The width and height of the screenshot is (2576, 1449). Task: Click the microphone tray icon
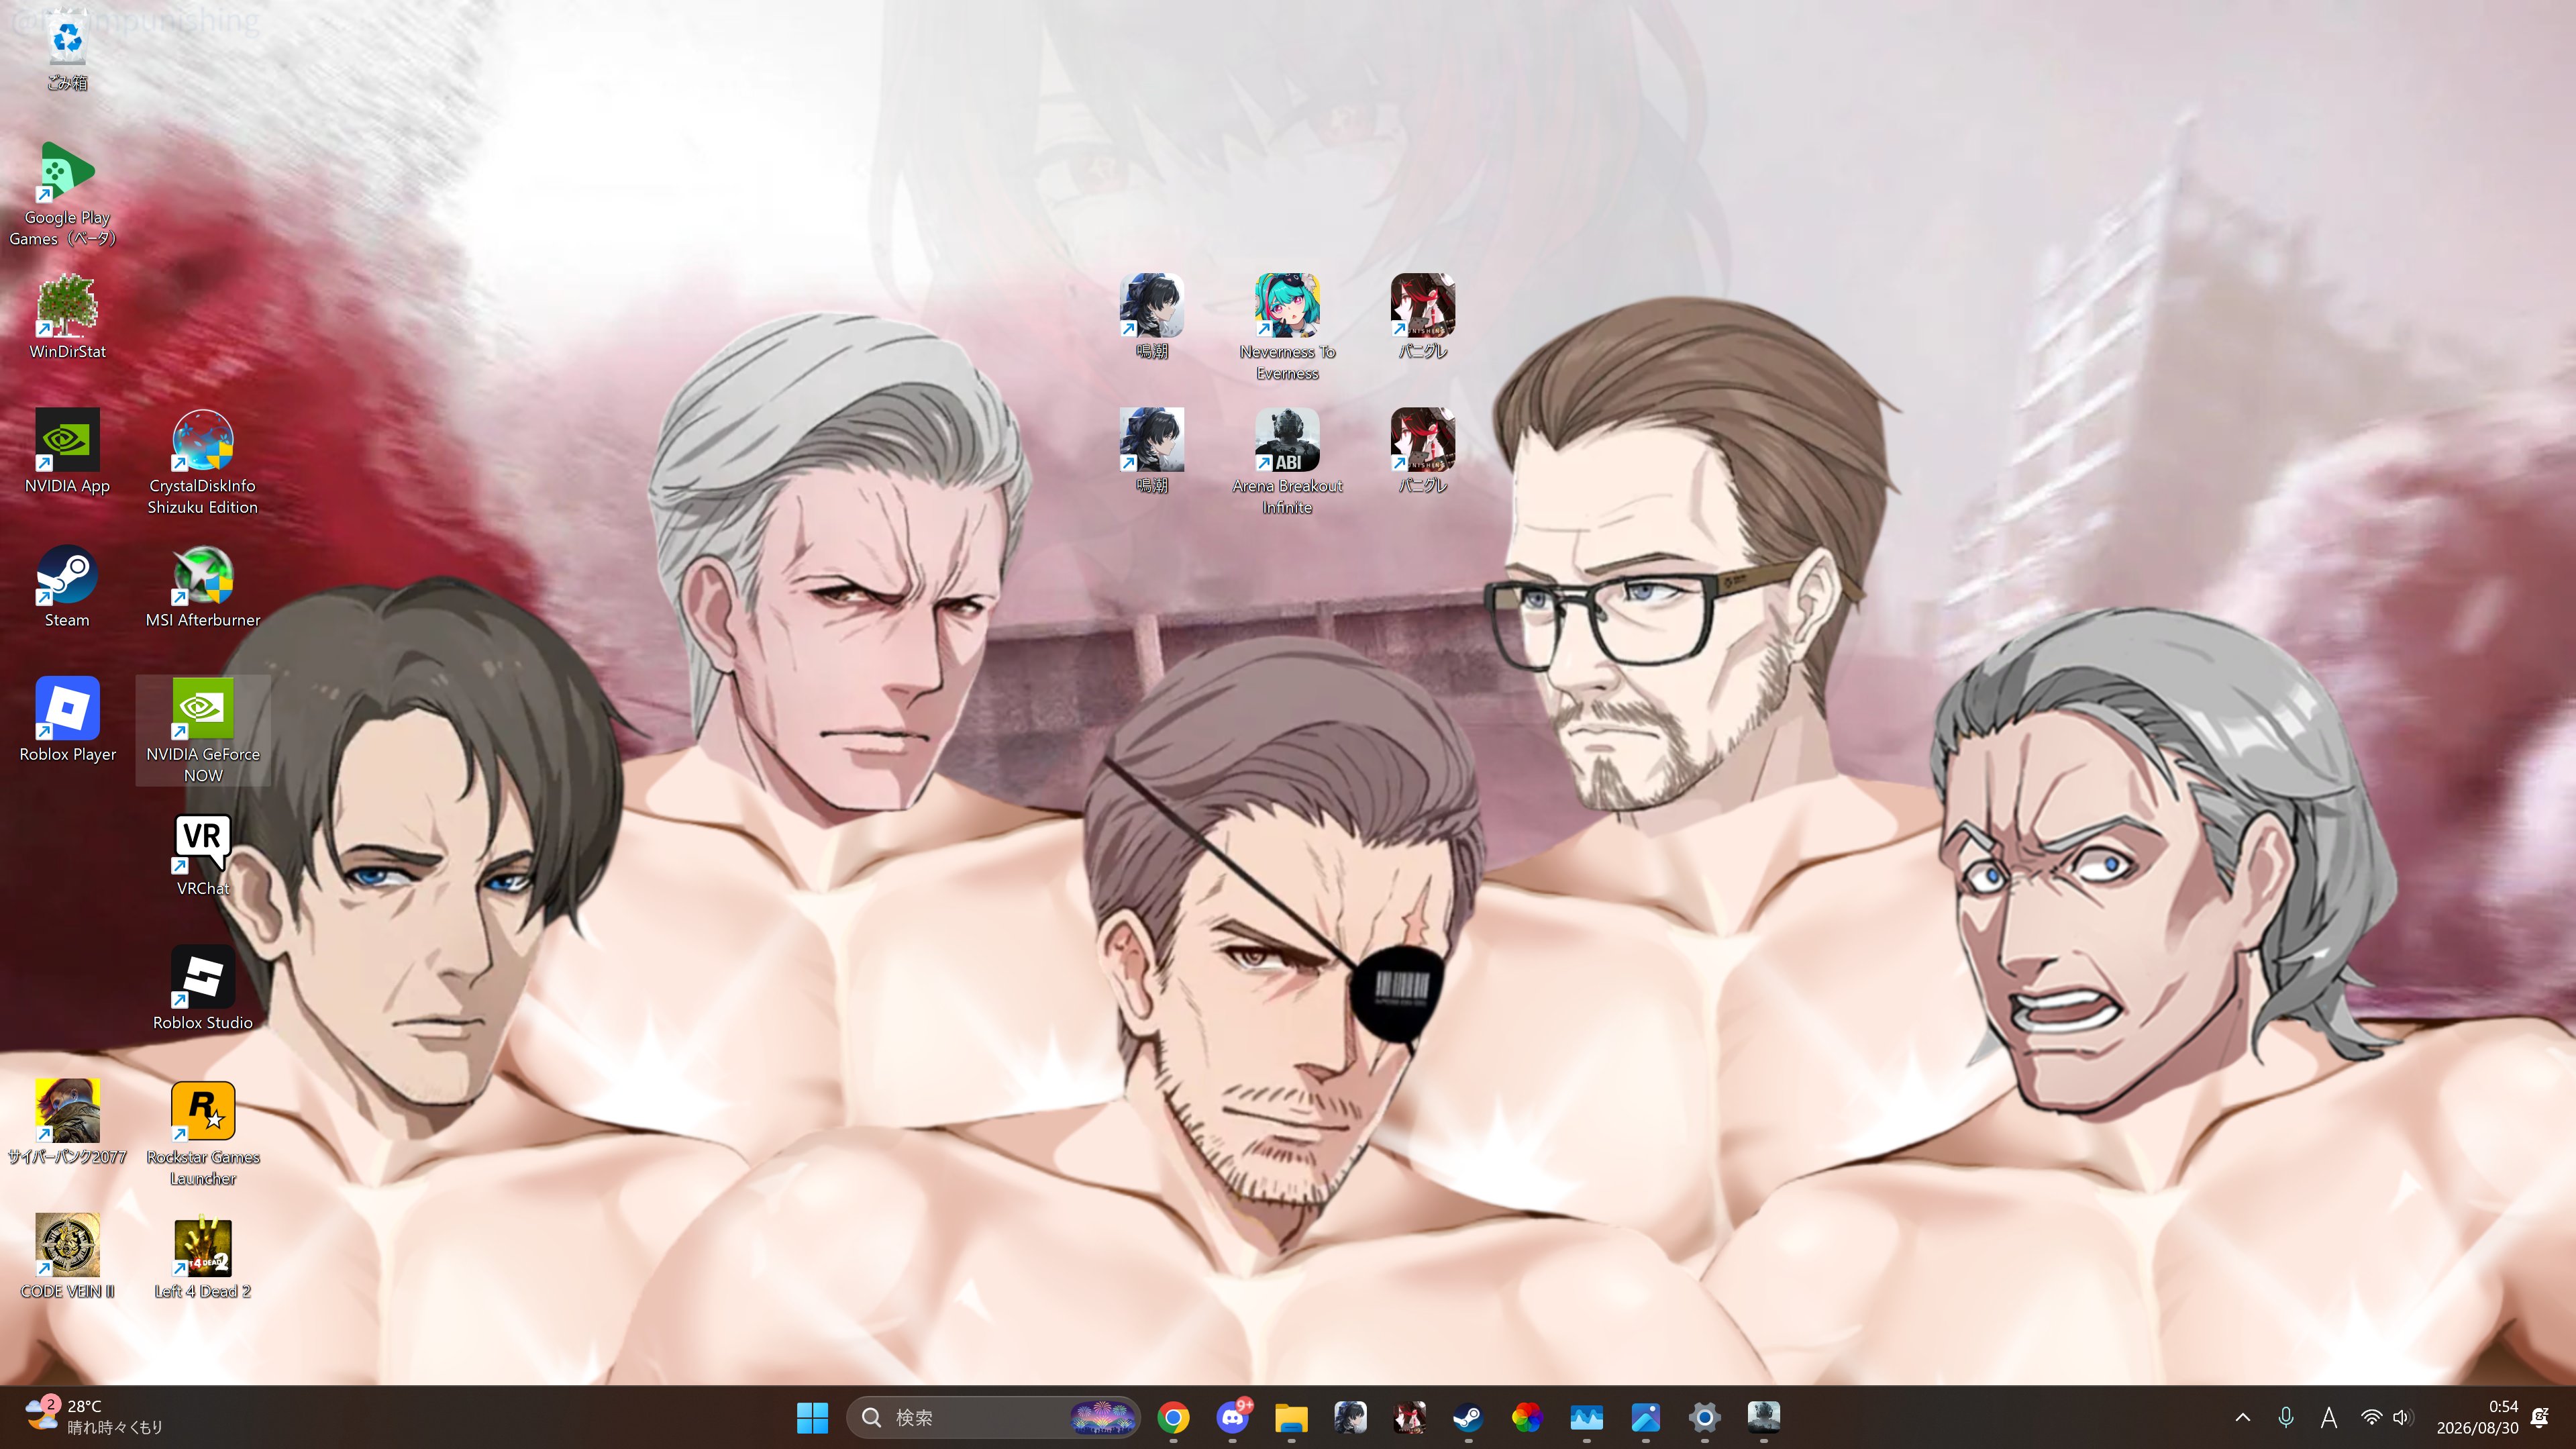2286,1417
